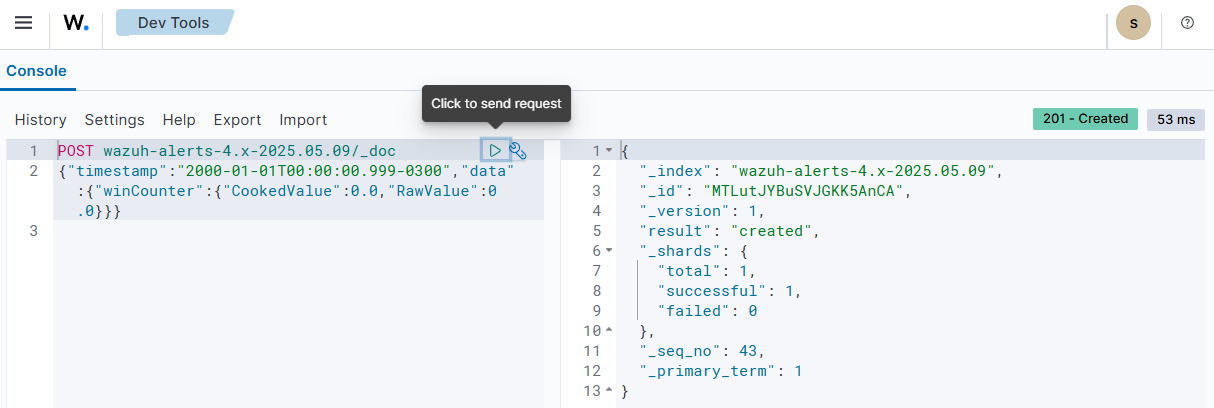Toggle fold arrow at response line 13
The image size is (1214, 408).
(x=610, y=391)
